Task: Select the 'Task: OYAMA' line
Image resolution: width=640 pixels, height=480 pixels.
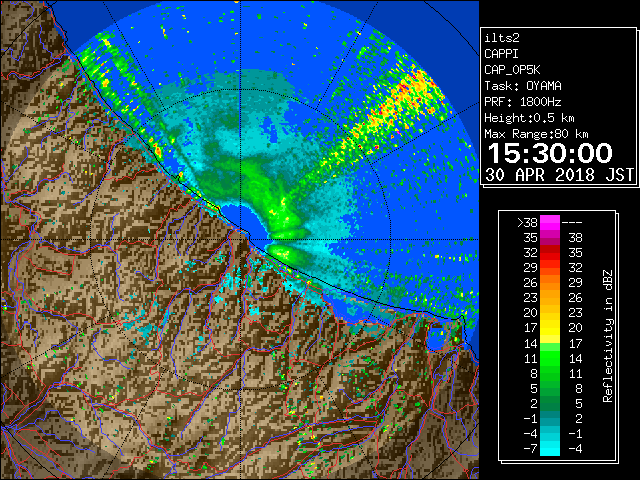Action: (x=523, y=86)
